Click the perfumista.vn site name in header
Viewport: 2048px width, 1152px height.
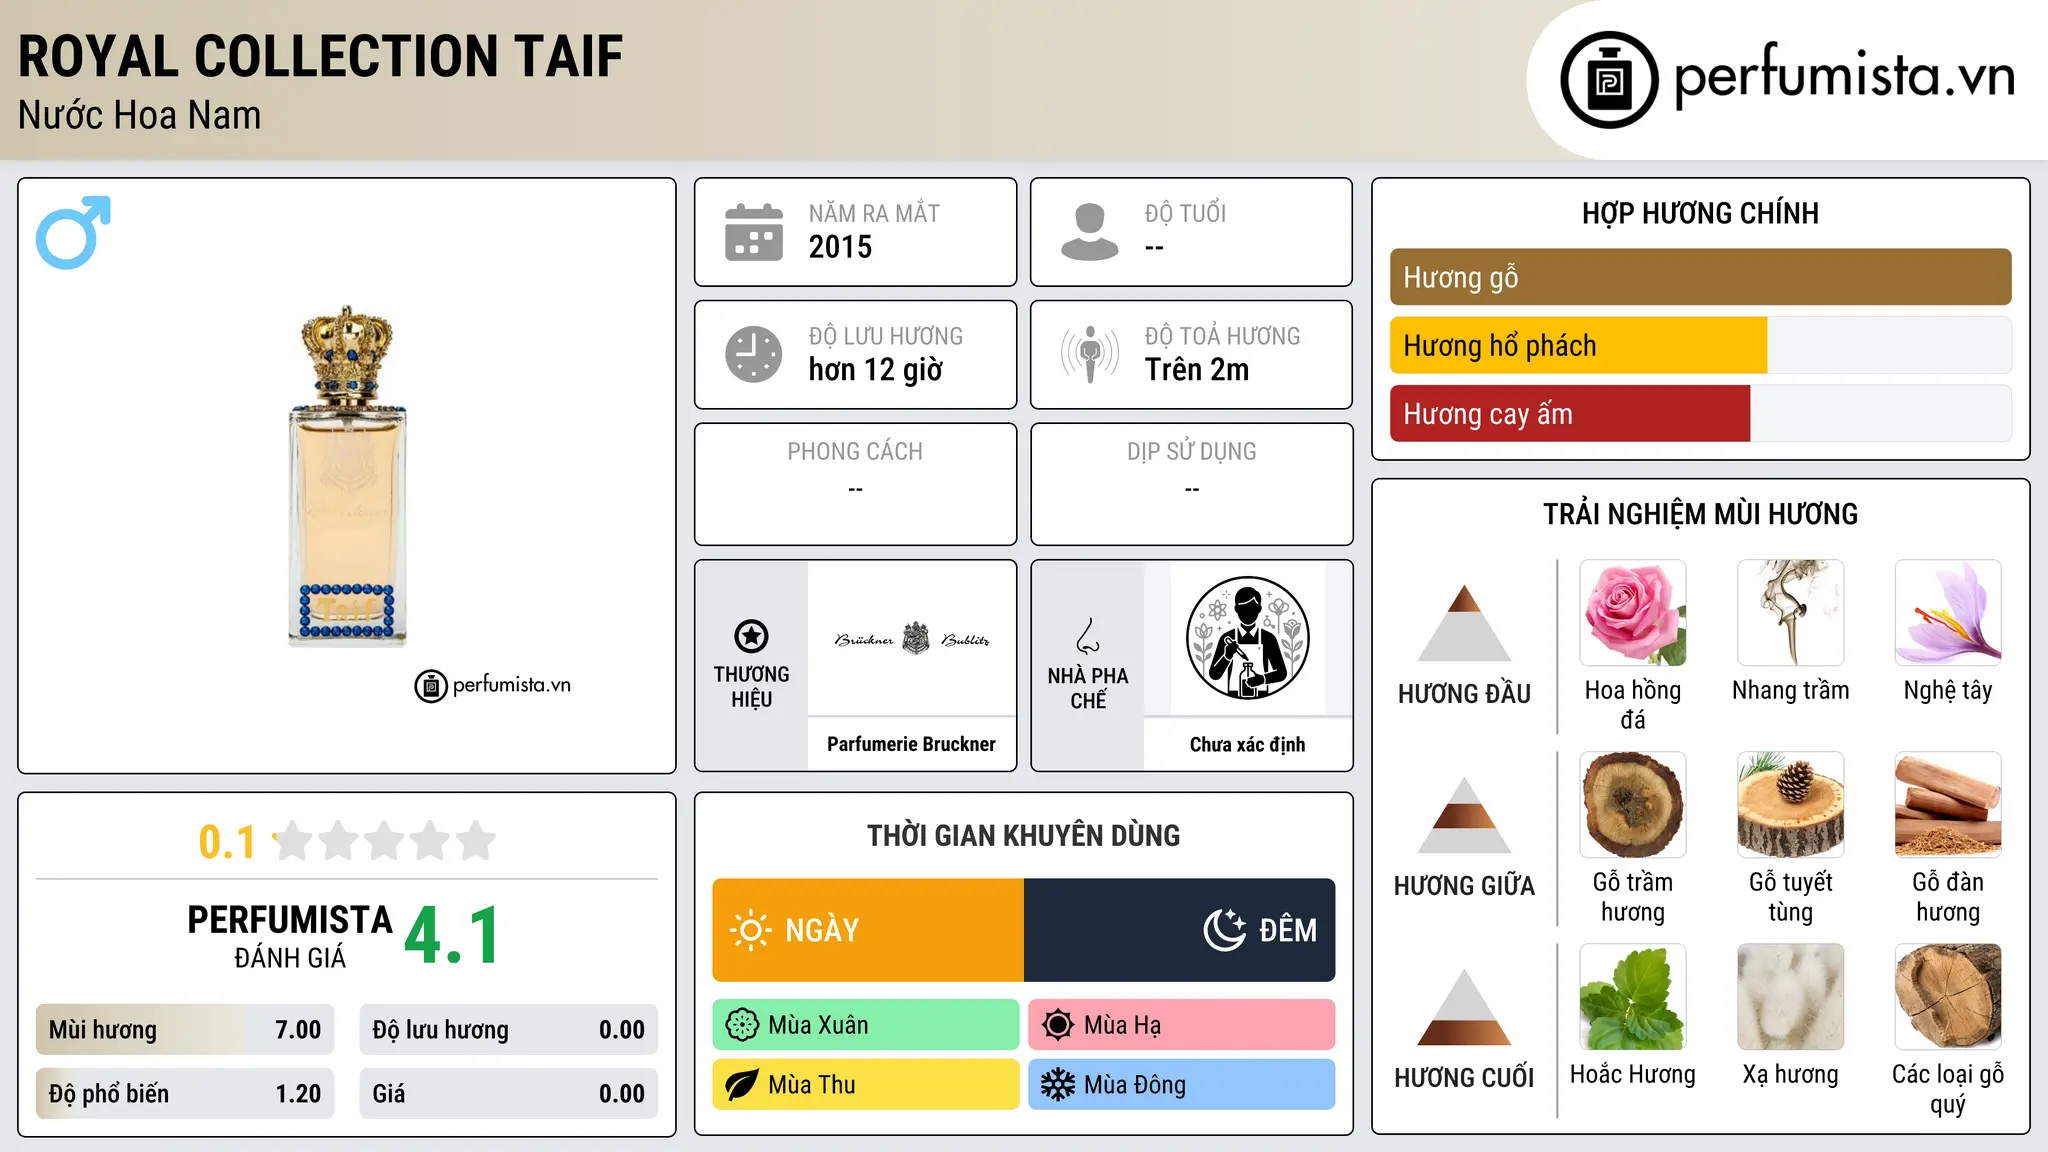(1844, 77)
